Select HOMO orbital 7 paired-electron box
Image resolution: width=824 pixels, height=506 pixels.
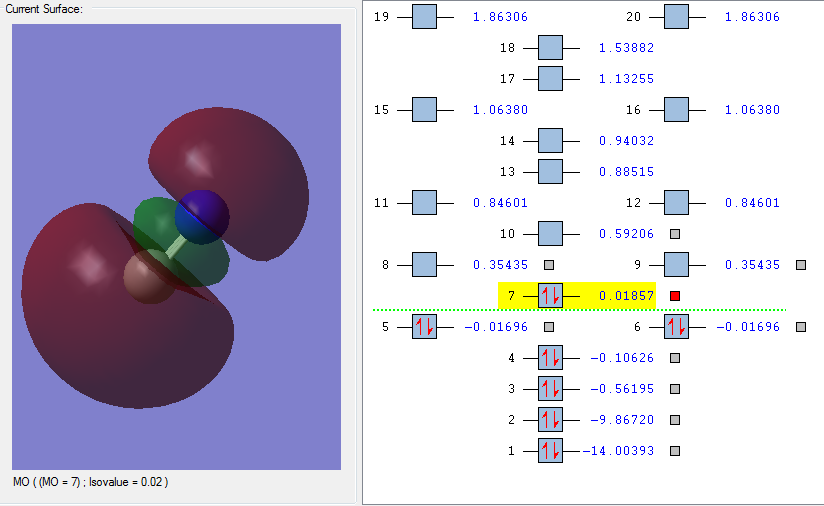pos(550,296)
